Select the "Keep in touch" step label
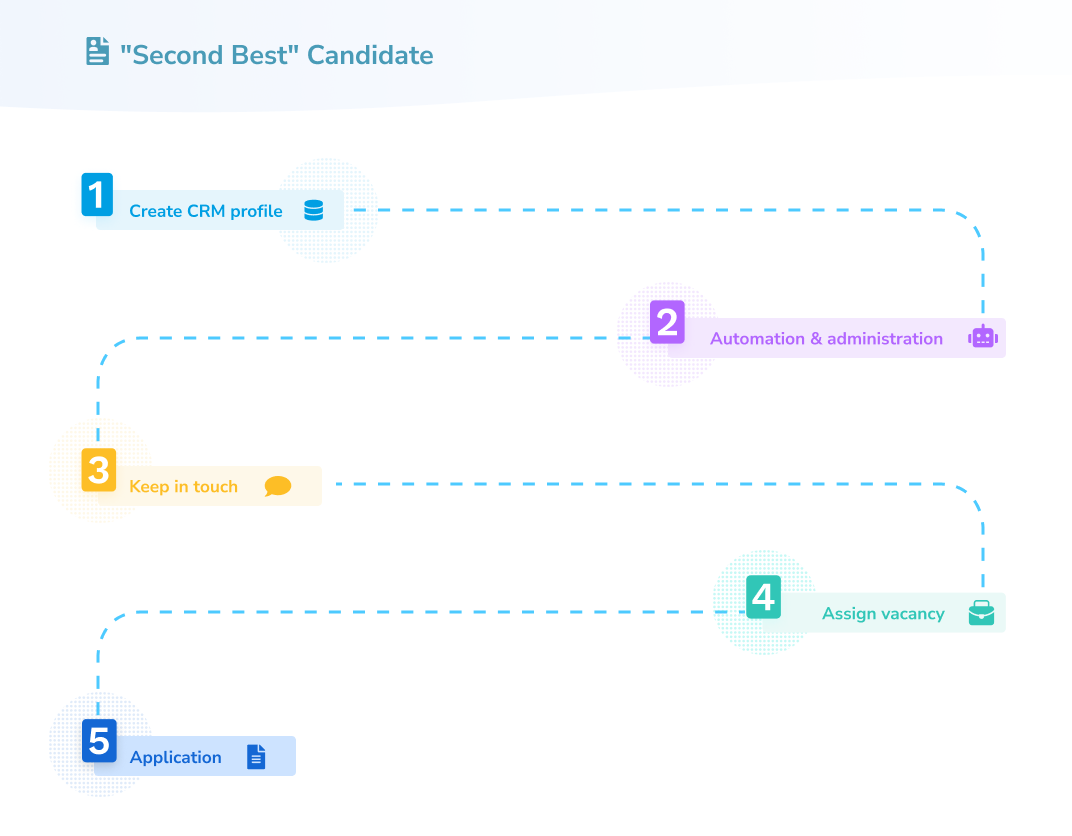This screenshot has width=1072, height=836. (x=183, y=487)
